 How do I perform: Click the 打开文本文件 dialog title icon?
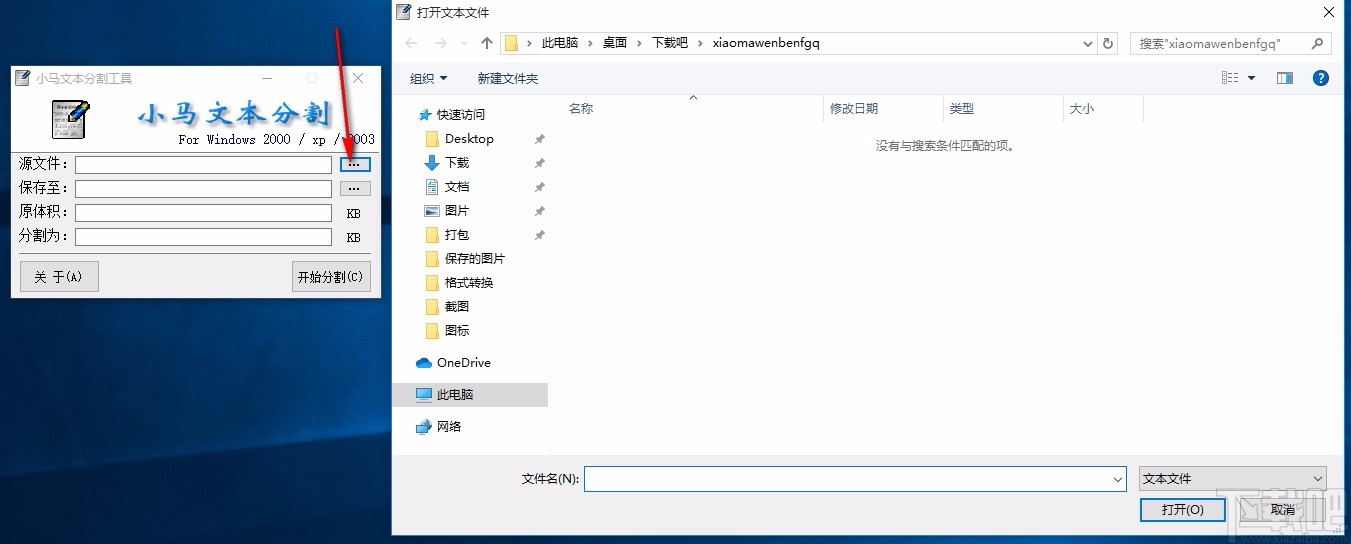pos(403,12)
